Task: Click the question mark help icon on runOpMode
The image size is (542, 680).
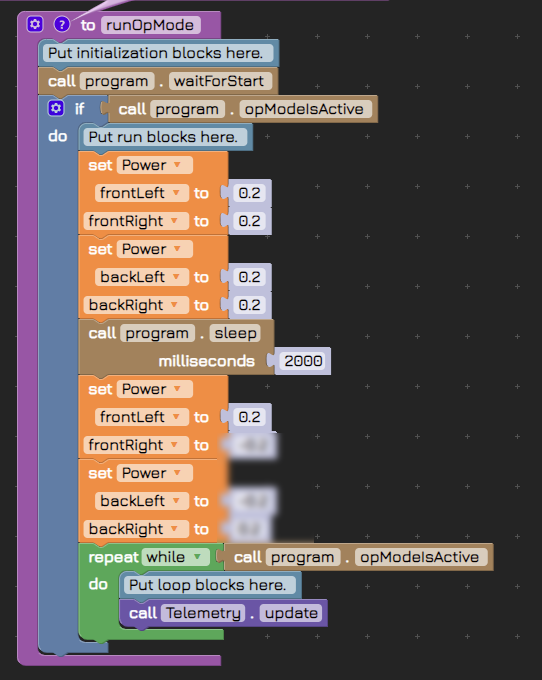Action: pos(62,24)
